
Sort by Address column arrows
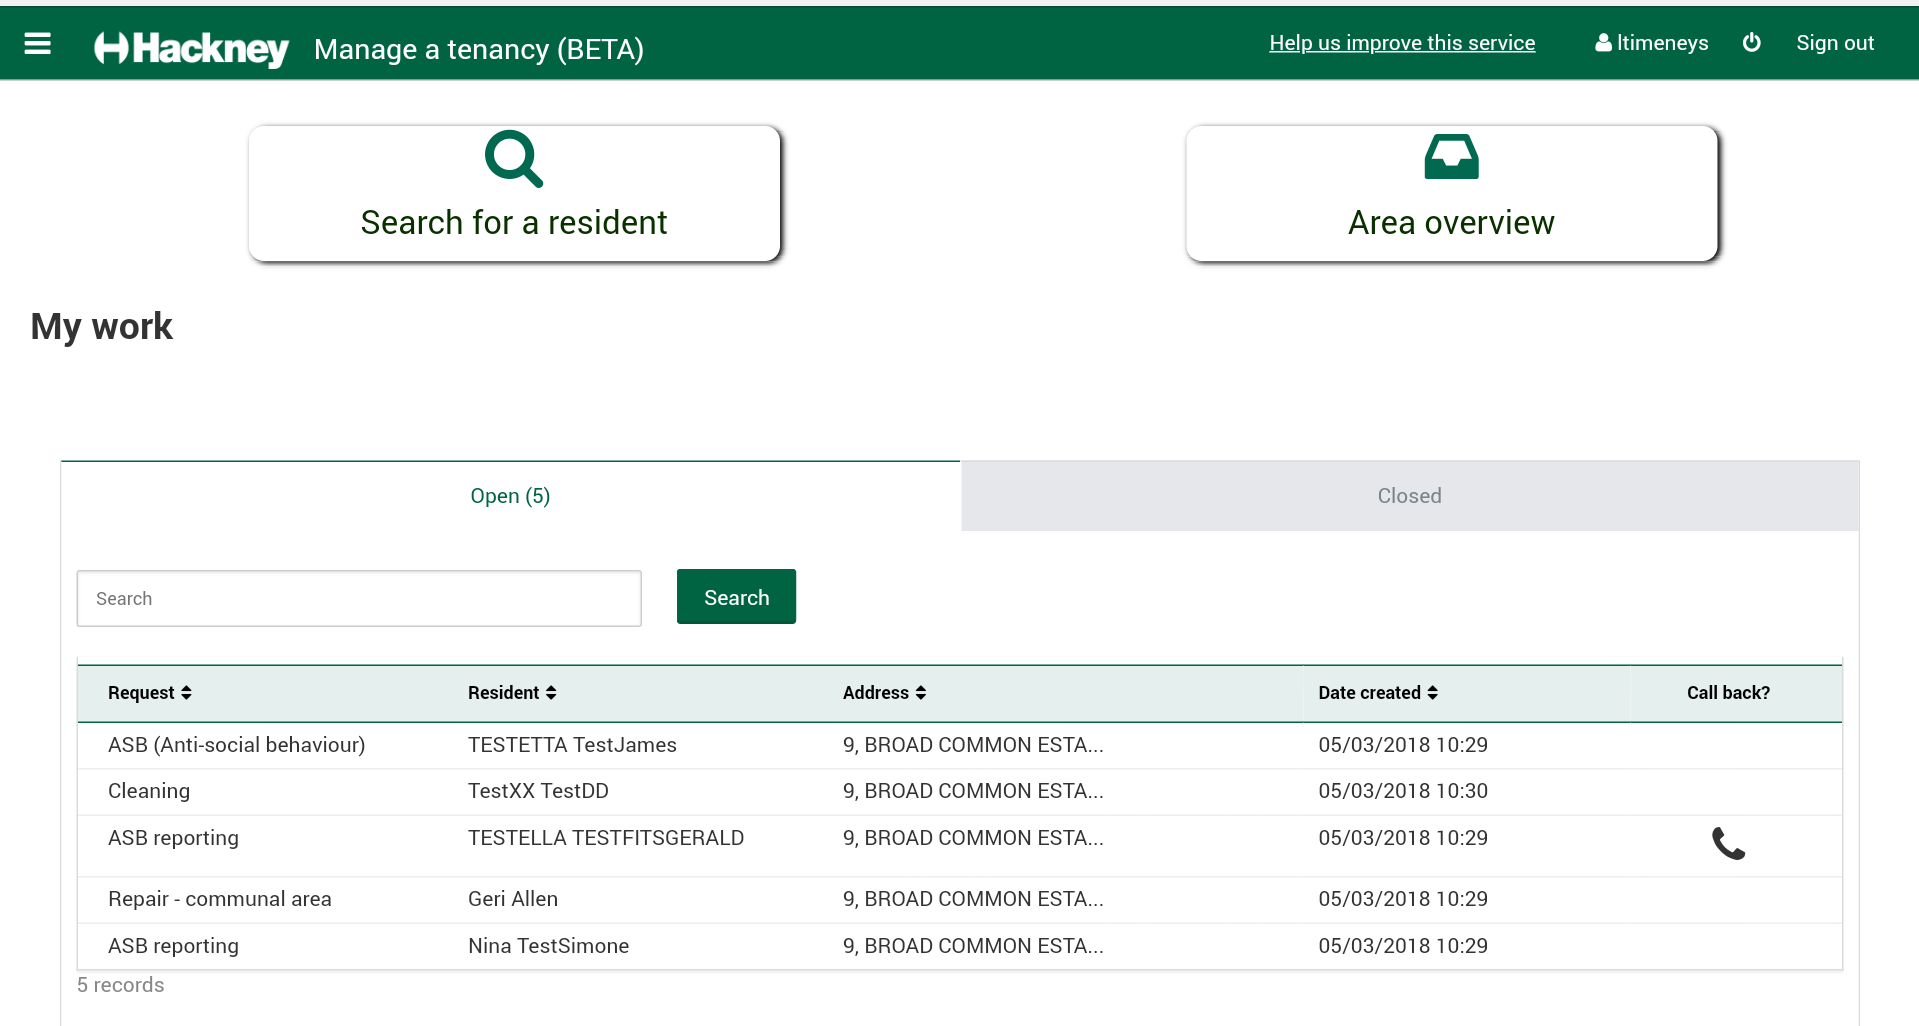point(921,693)
